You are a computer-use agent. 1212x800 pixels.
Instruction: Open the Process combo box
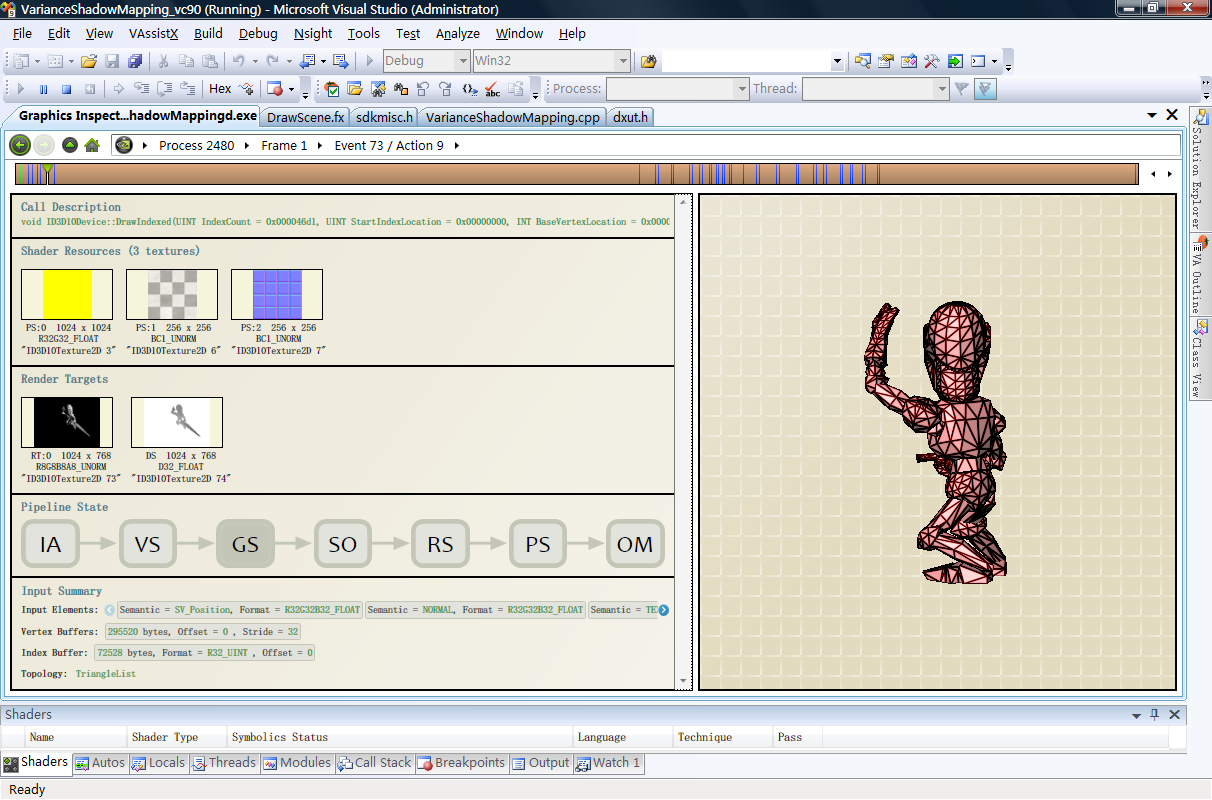(678, 89)
